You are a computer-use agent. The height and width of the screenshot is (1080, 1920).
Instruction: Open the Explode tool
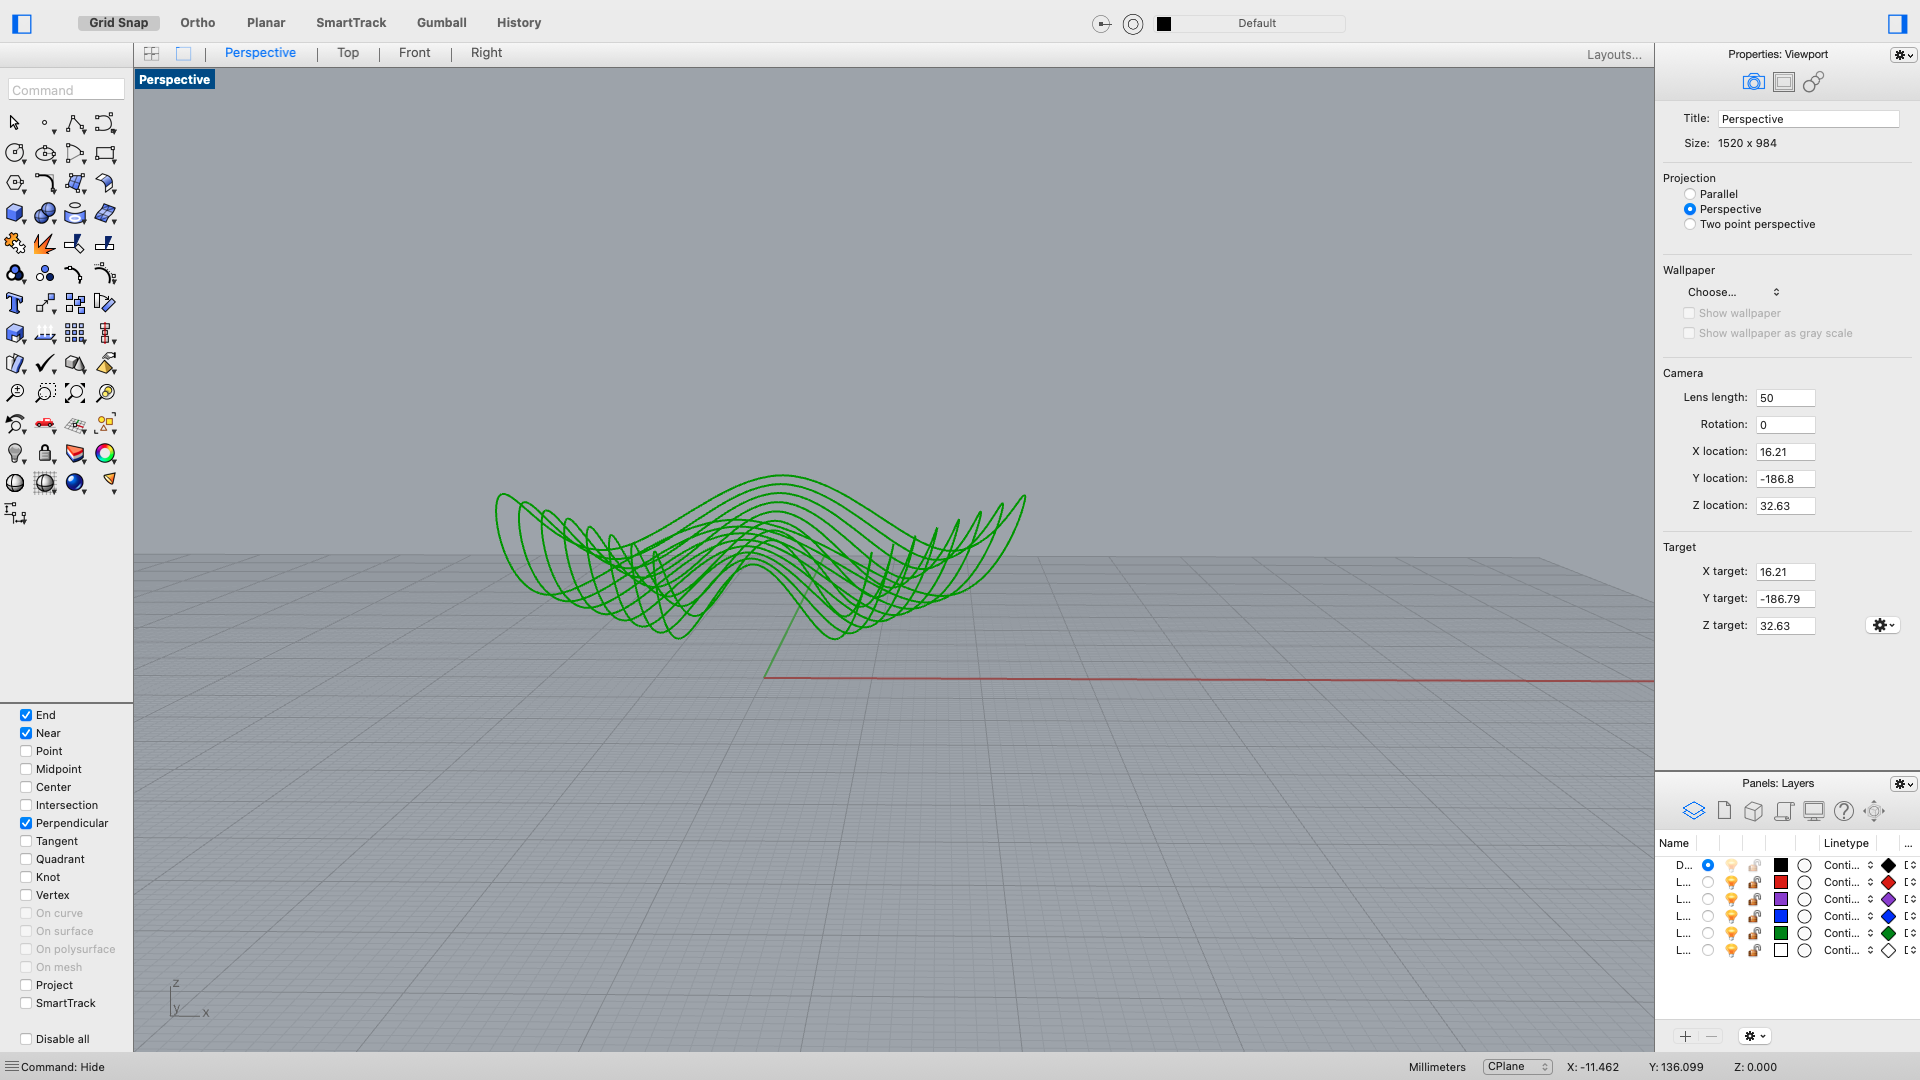(x=44, y=243)
